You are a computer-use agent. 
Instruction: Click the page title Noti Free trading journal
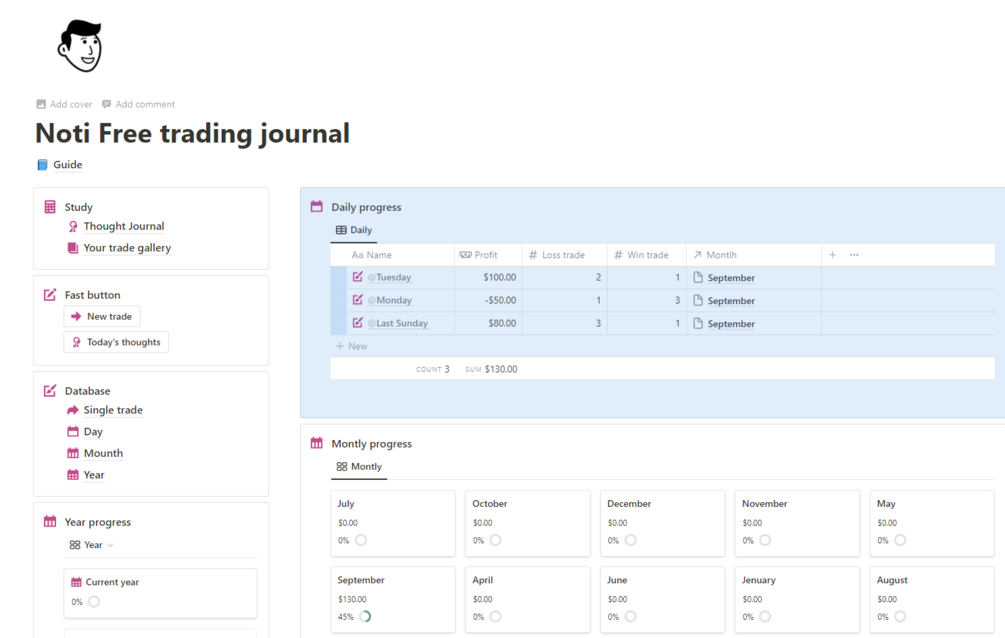pyautogui.click(x=192, y=133)
